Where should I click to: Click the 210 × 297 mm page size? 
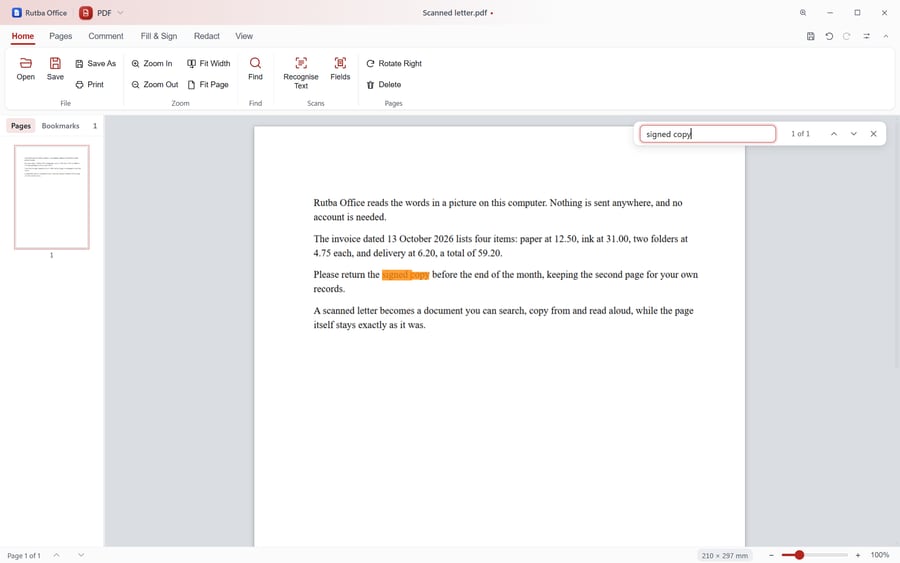click(724, 556)
